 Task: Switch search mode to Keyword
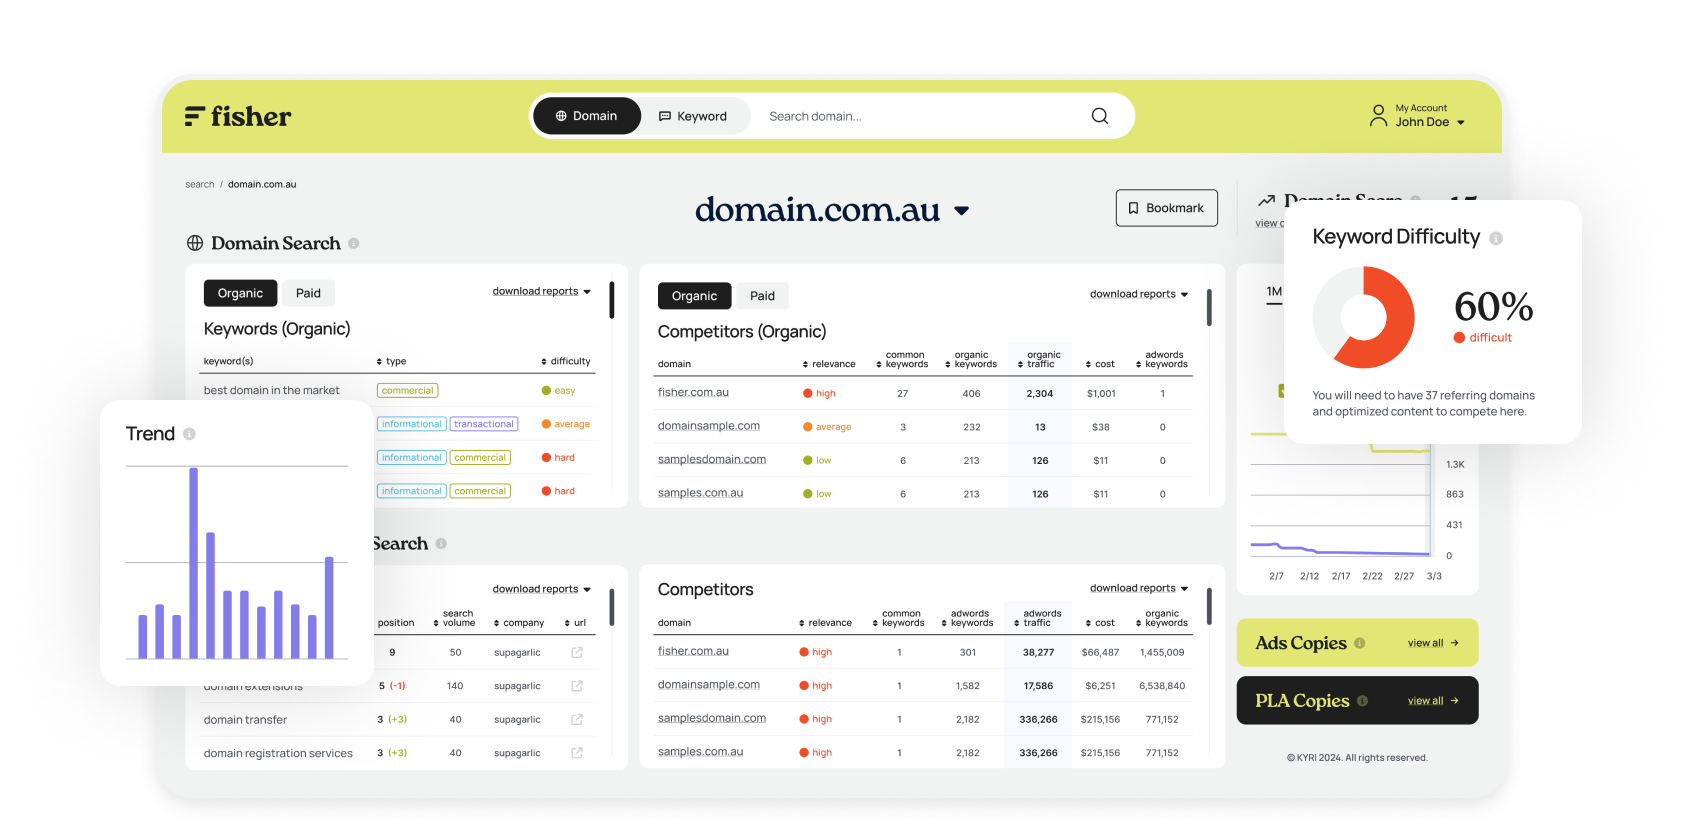693,116
